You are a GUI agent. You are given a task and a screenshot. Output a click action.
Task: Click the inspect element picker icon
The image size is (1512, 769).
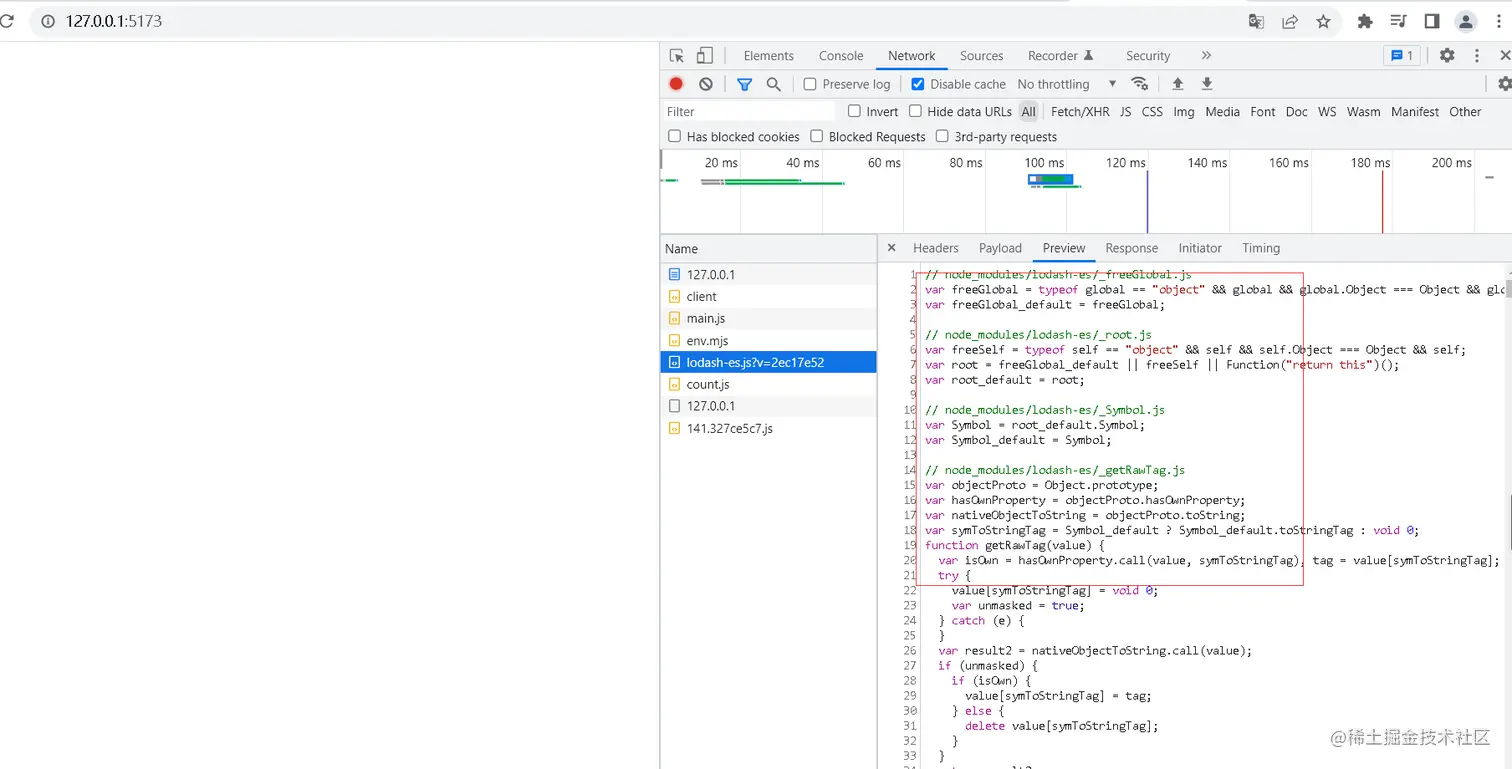point(677,56)
